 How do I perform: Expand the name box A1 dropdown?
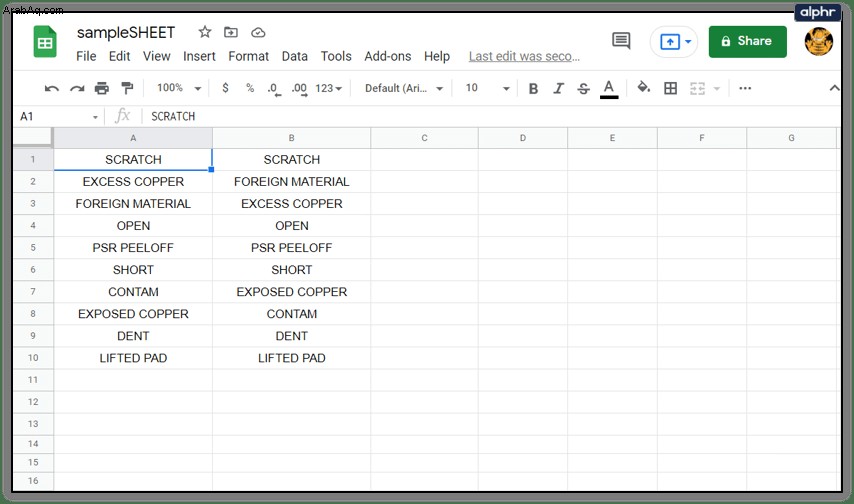coord(95,117)
